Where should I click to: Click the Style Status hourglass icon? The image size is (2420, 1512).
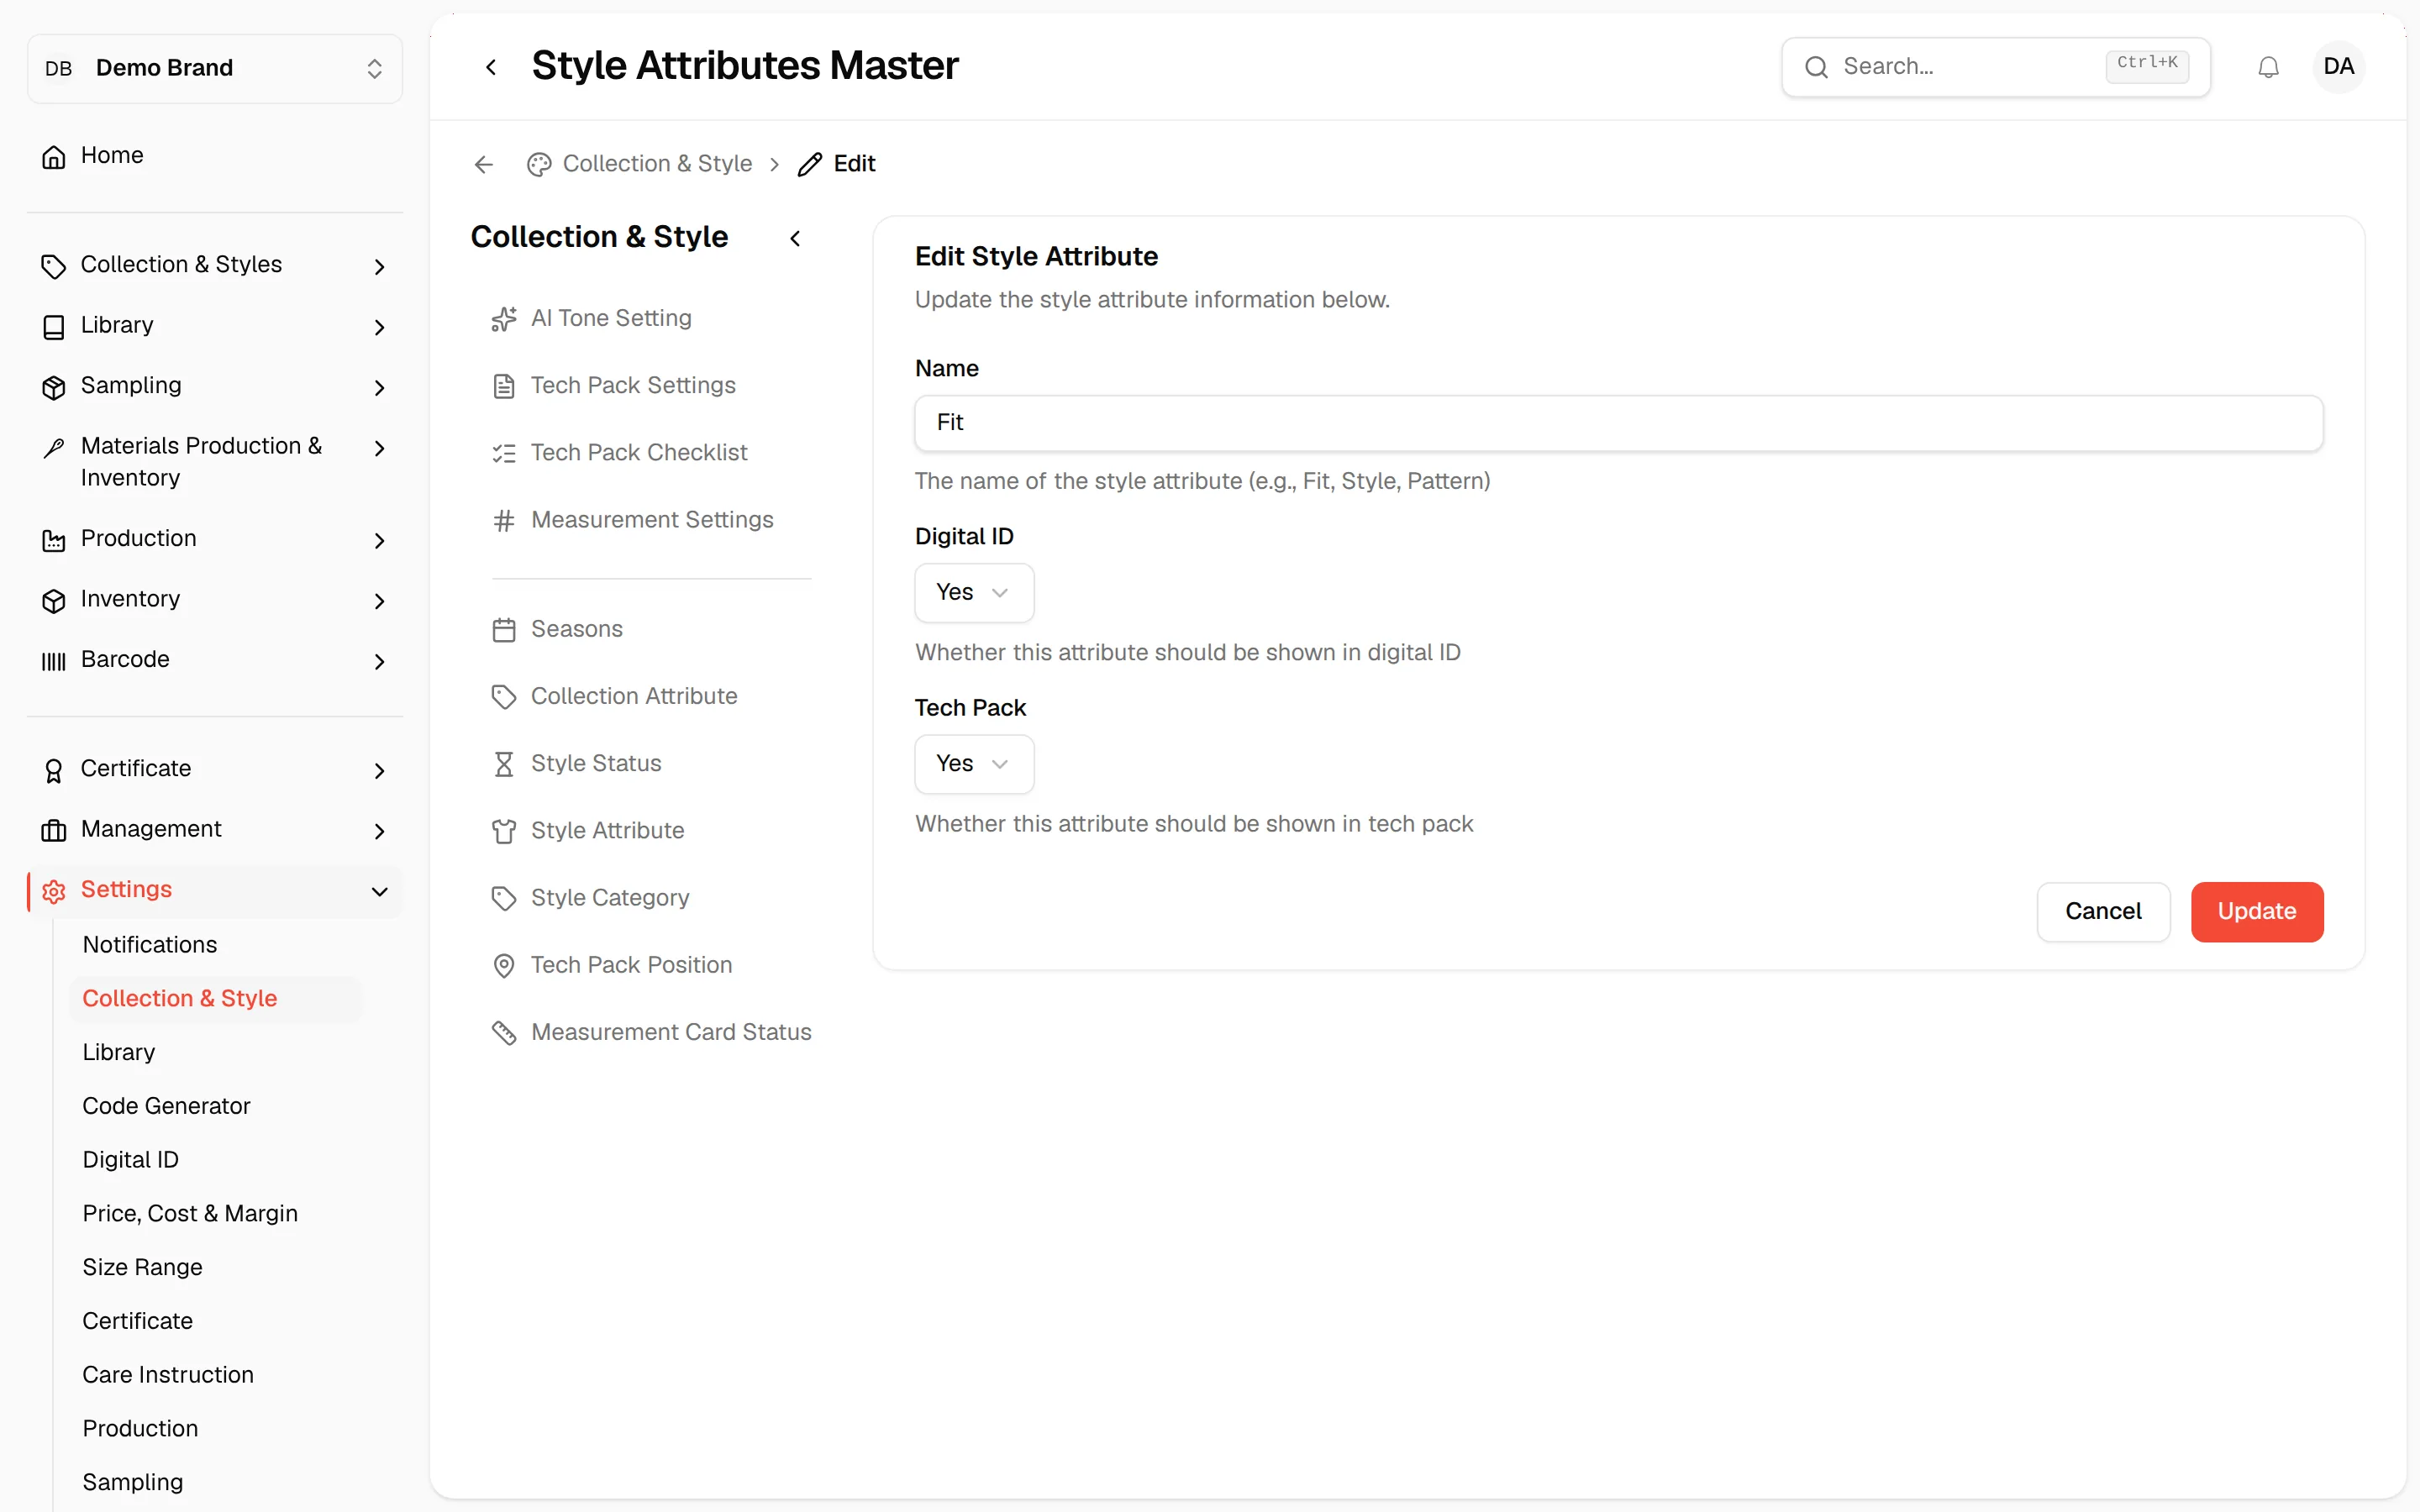pos(504,764)
